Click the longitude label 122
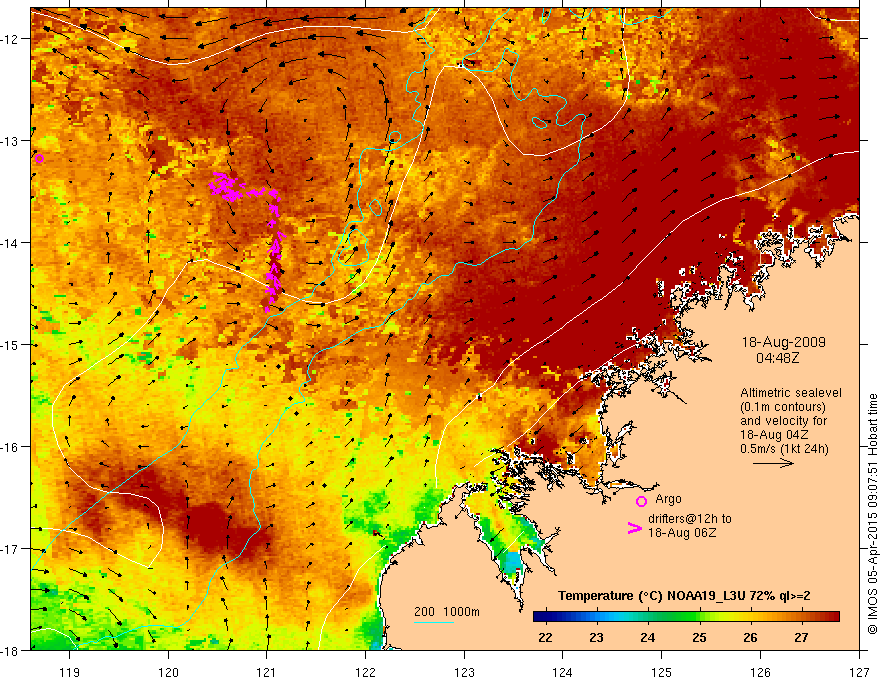This screenshot has height=680, width=880. click(x=365, y=672)
